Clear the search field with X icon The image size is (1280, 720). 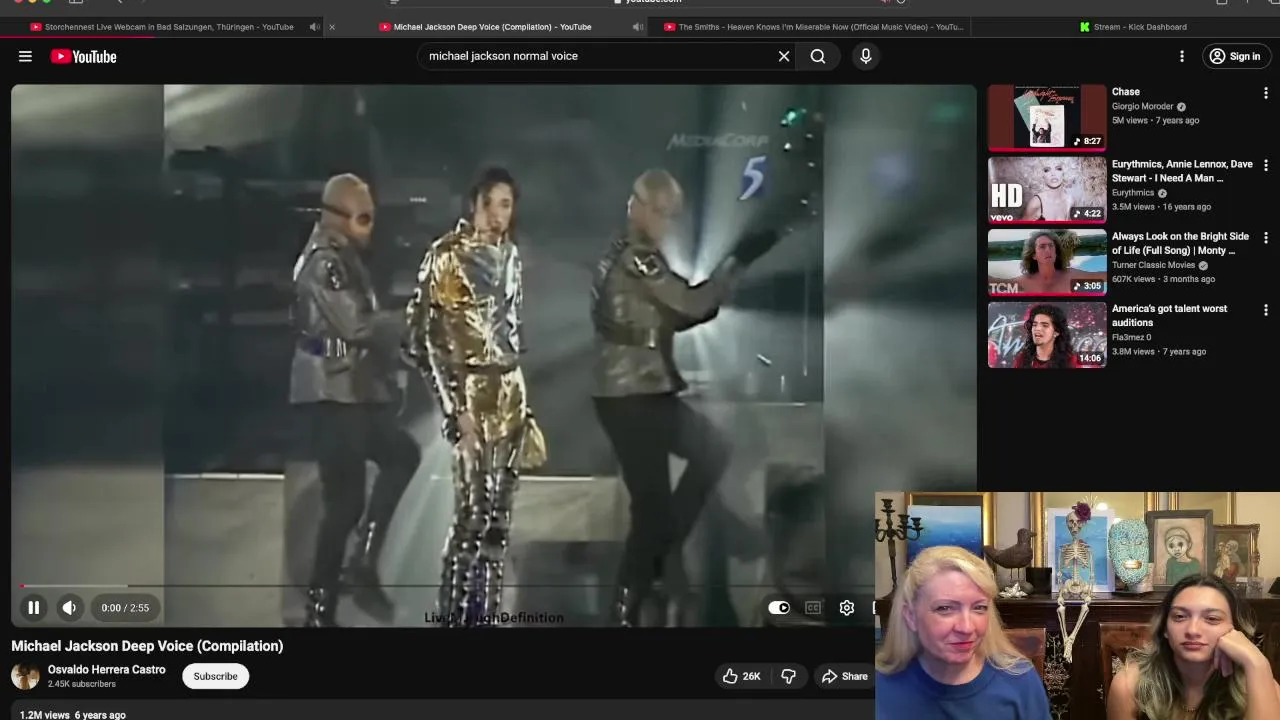pos(784,56)
